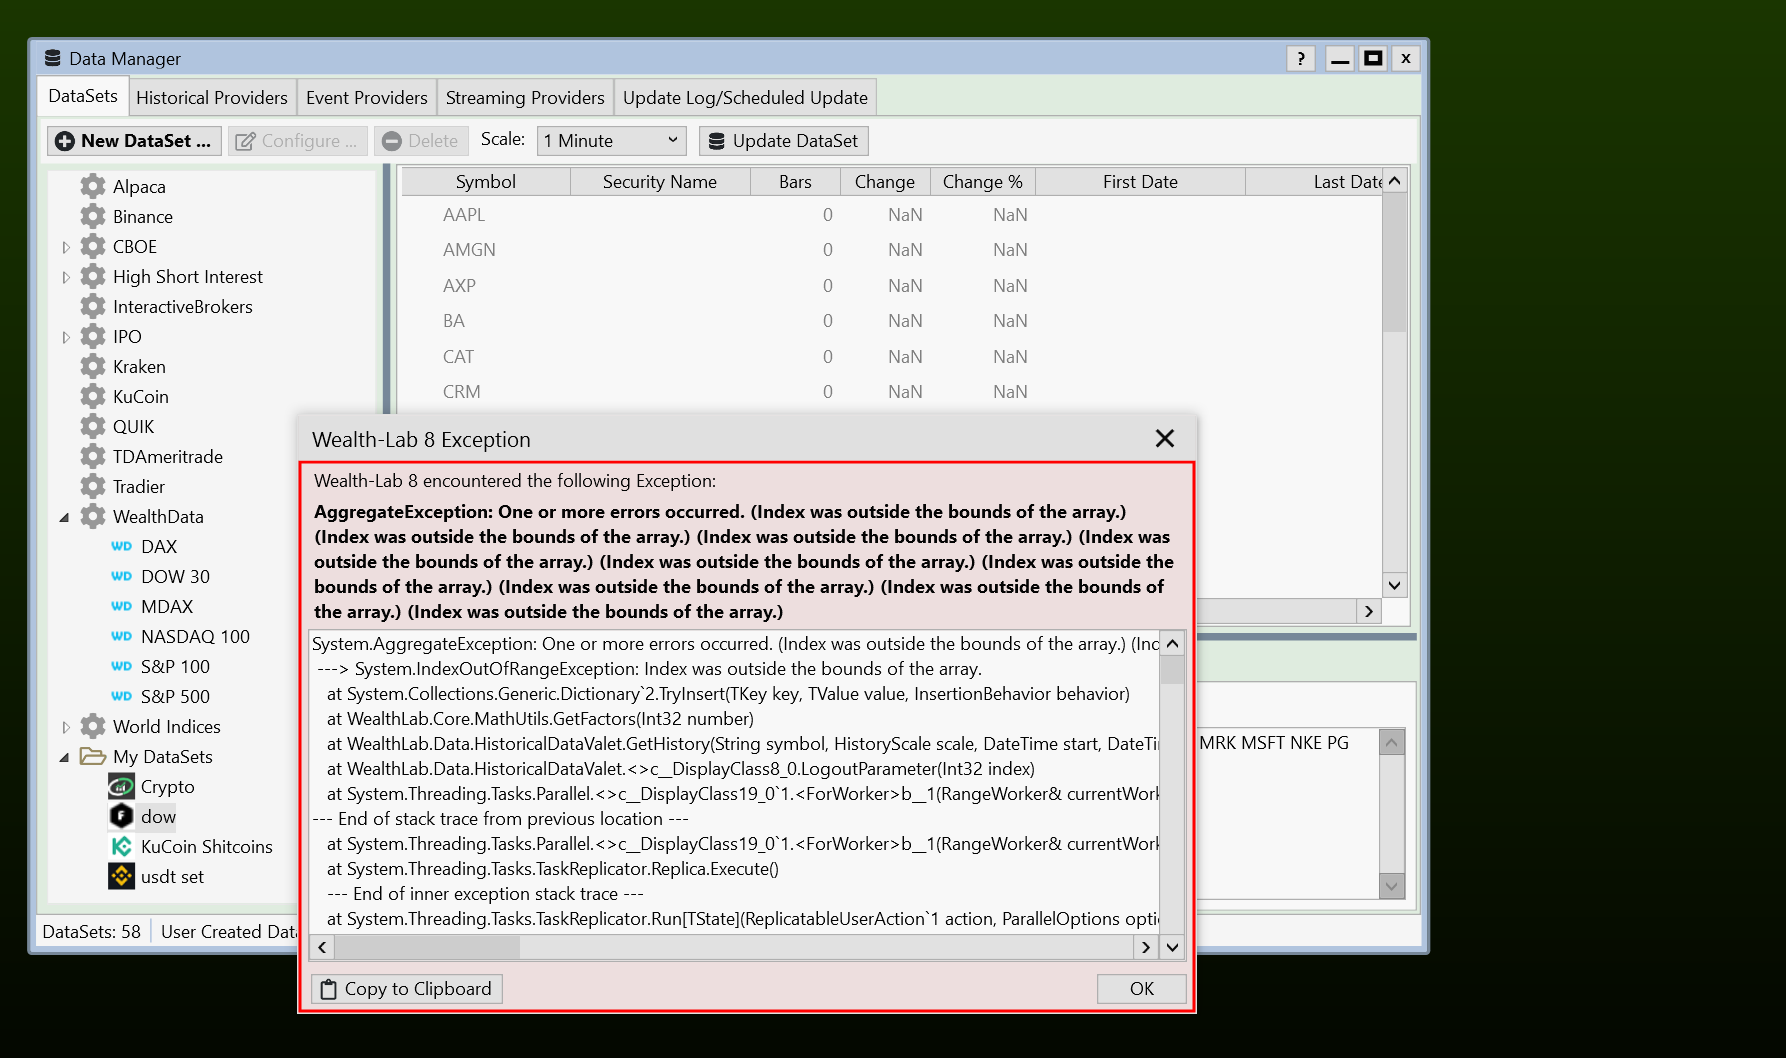Expand the CBOE tree node

click(x=66, y=247)
